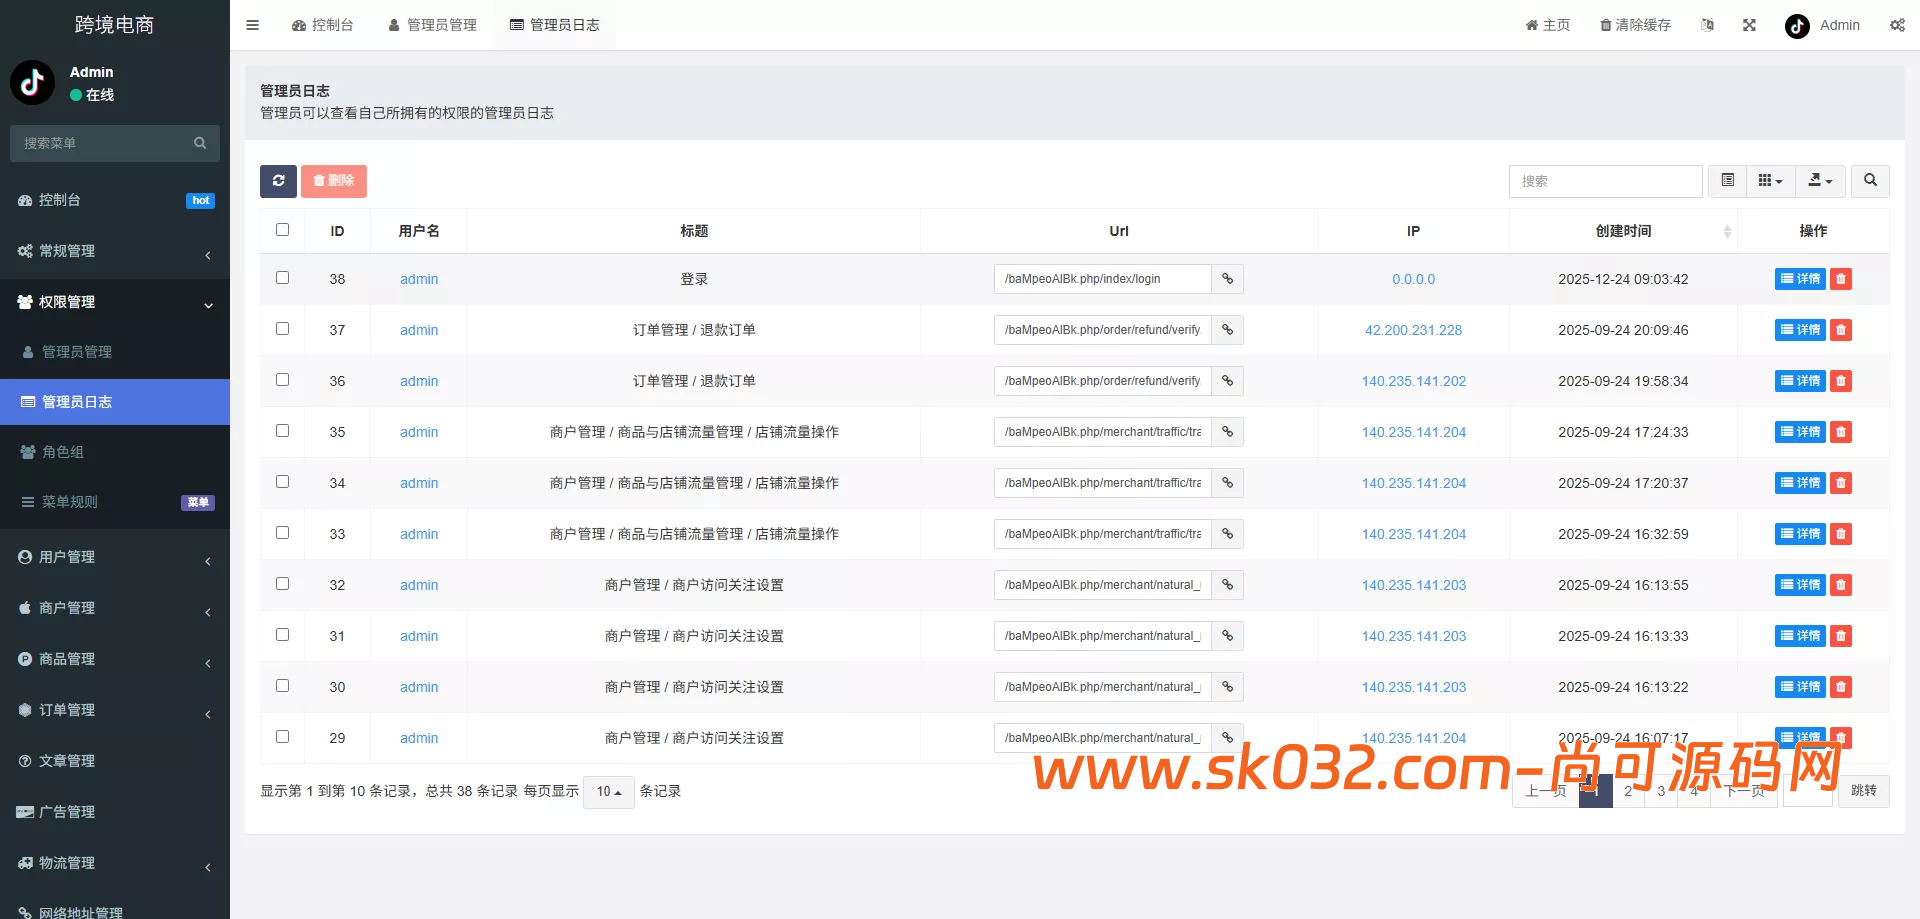This screenshot has width=1920, height=919.
Task: Check the row checkbox for log ID 35
Action: [x=283, y=430]
